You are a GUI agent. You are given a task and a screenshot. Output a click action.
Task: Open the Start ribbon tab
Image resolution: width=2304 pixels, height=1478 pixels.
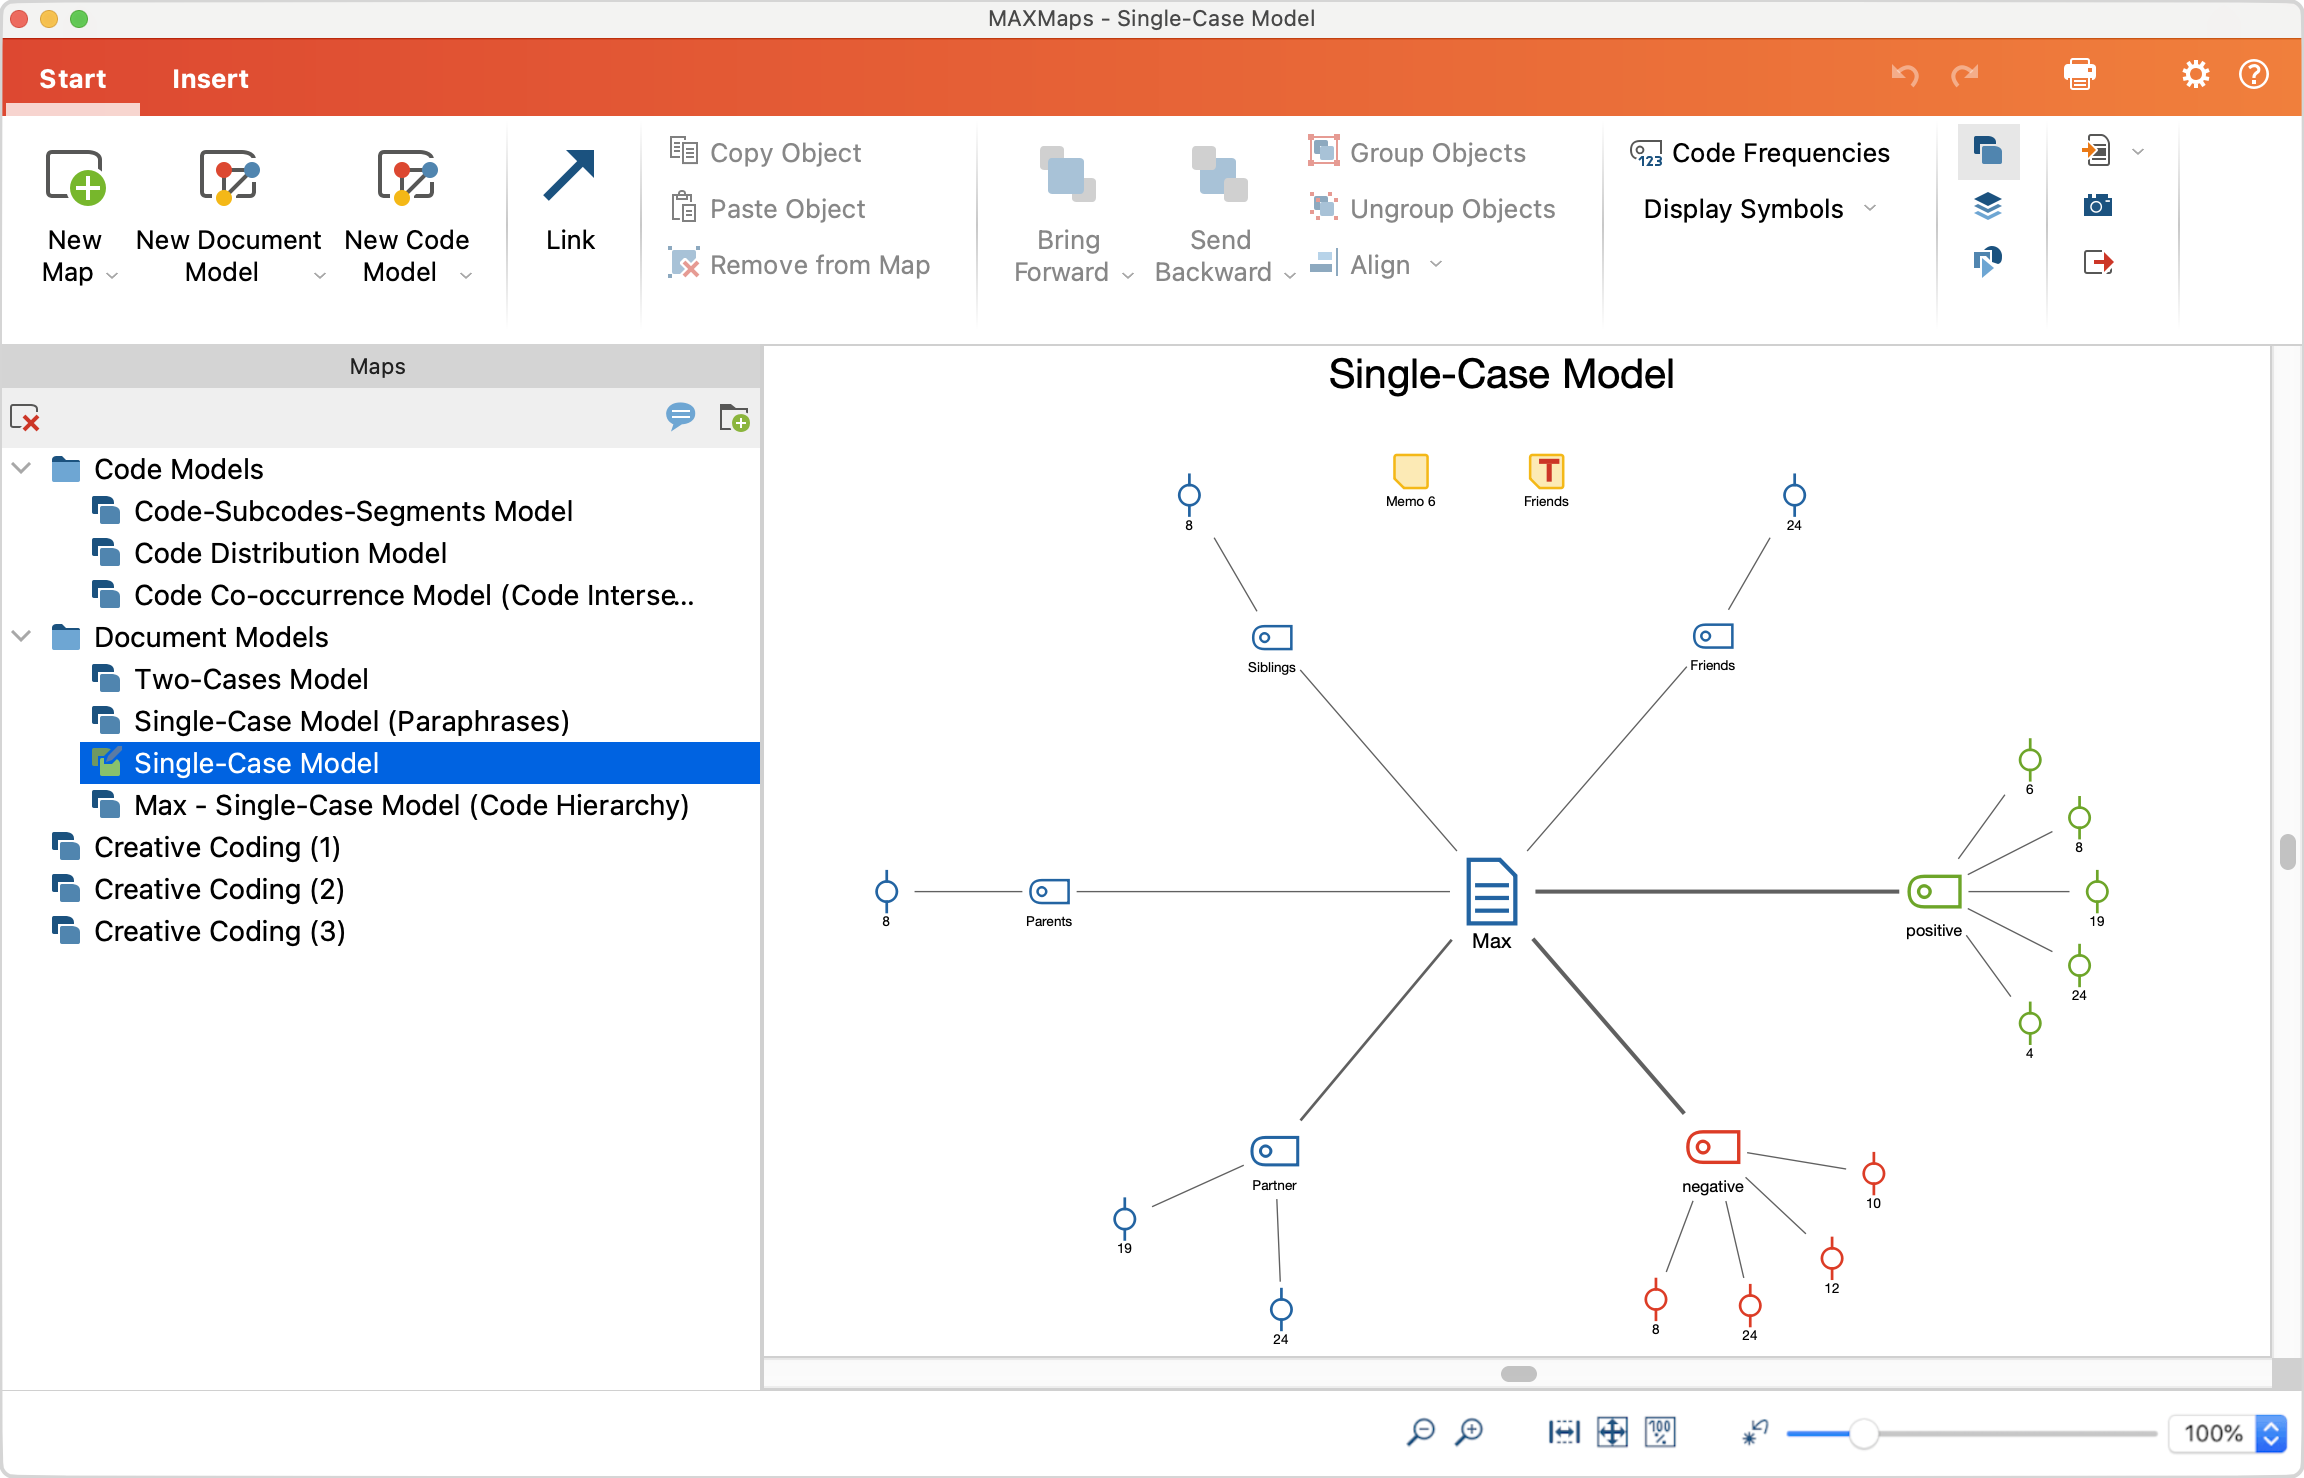71,78
